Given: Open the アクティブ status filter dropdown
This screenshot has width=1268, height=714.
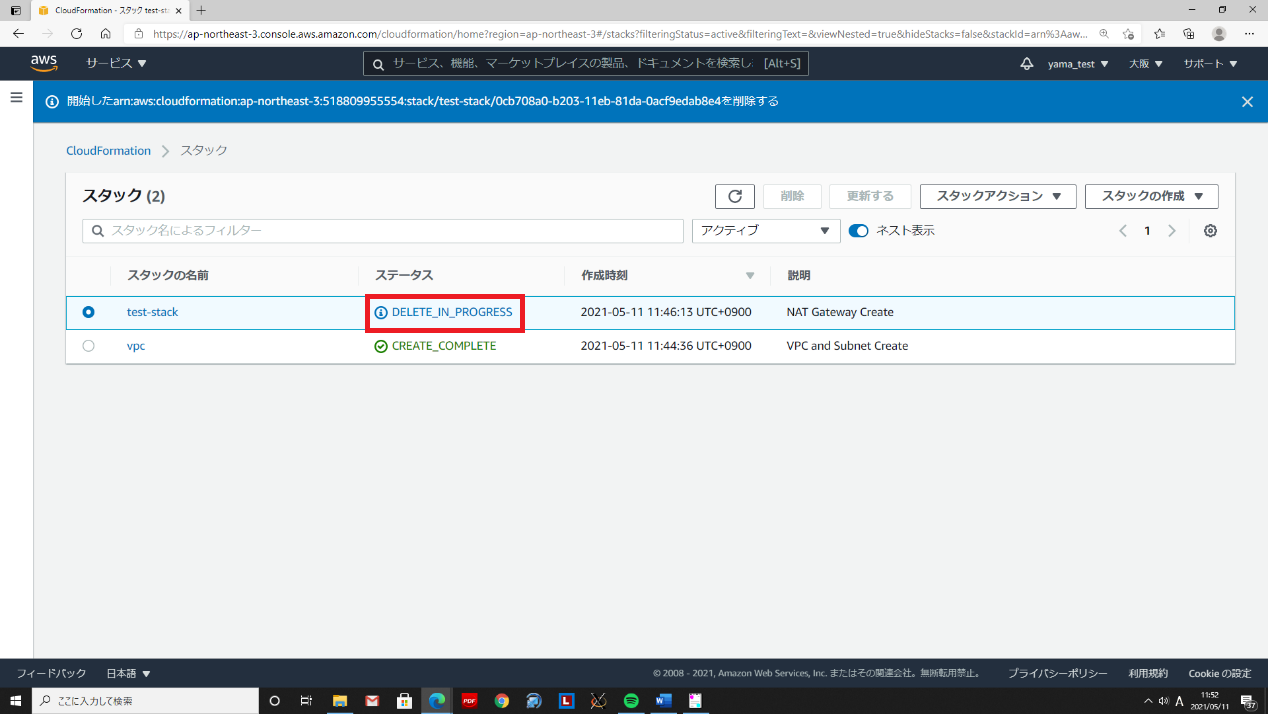Looking at the screenshot, I should (x=766, y=231).
